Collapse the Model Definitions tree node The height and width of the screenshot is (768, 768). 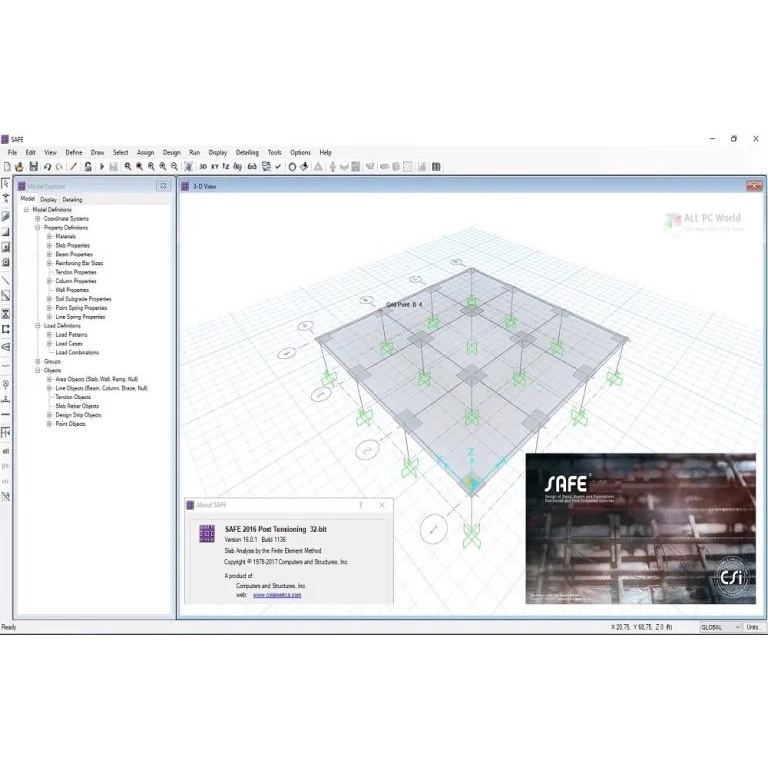coord(26,210)
